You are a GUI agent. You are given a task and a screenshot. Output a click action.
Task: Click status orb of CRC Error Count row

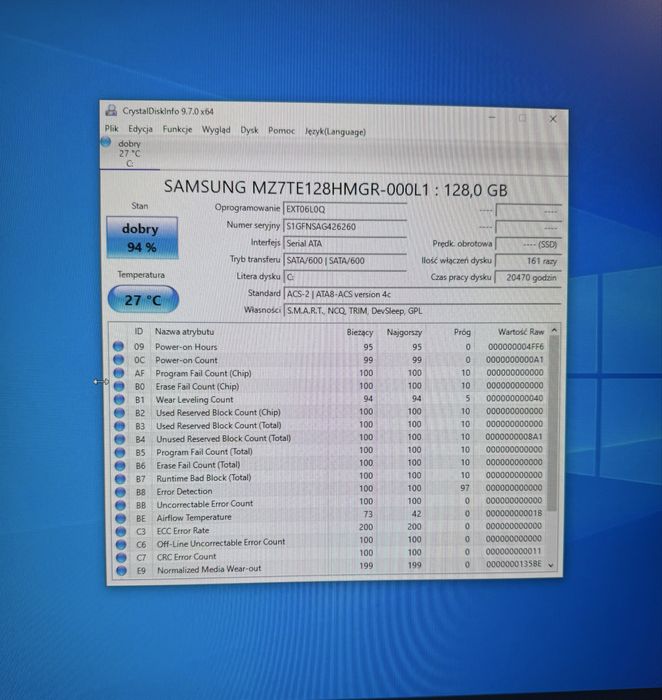121,558
